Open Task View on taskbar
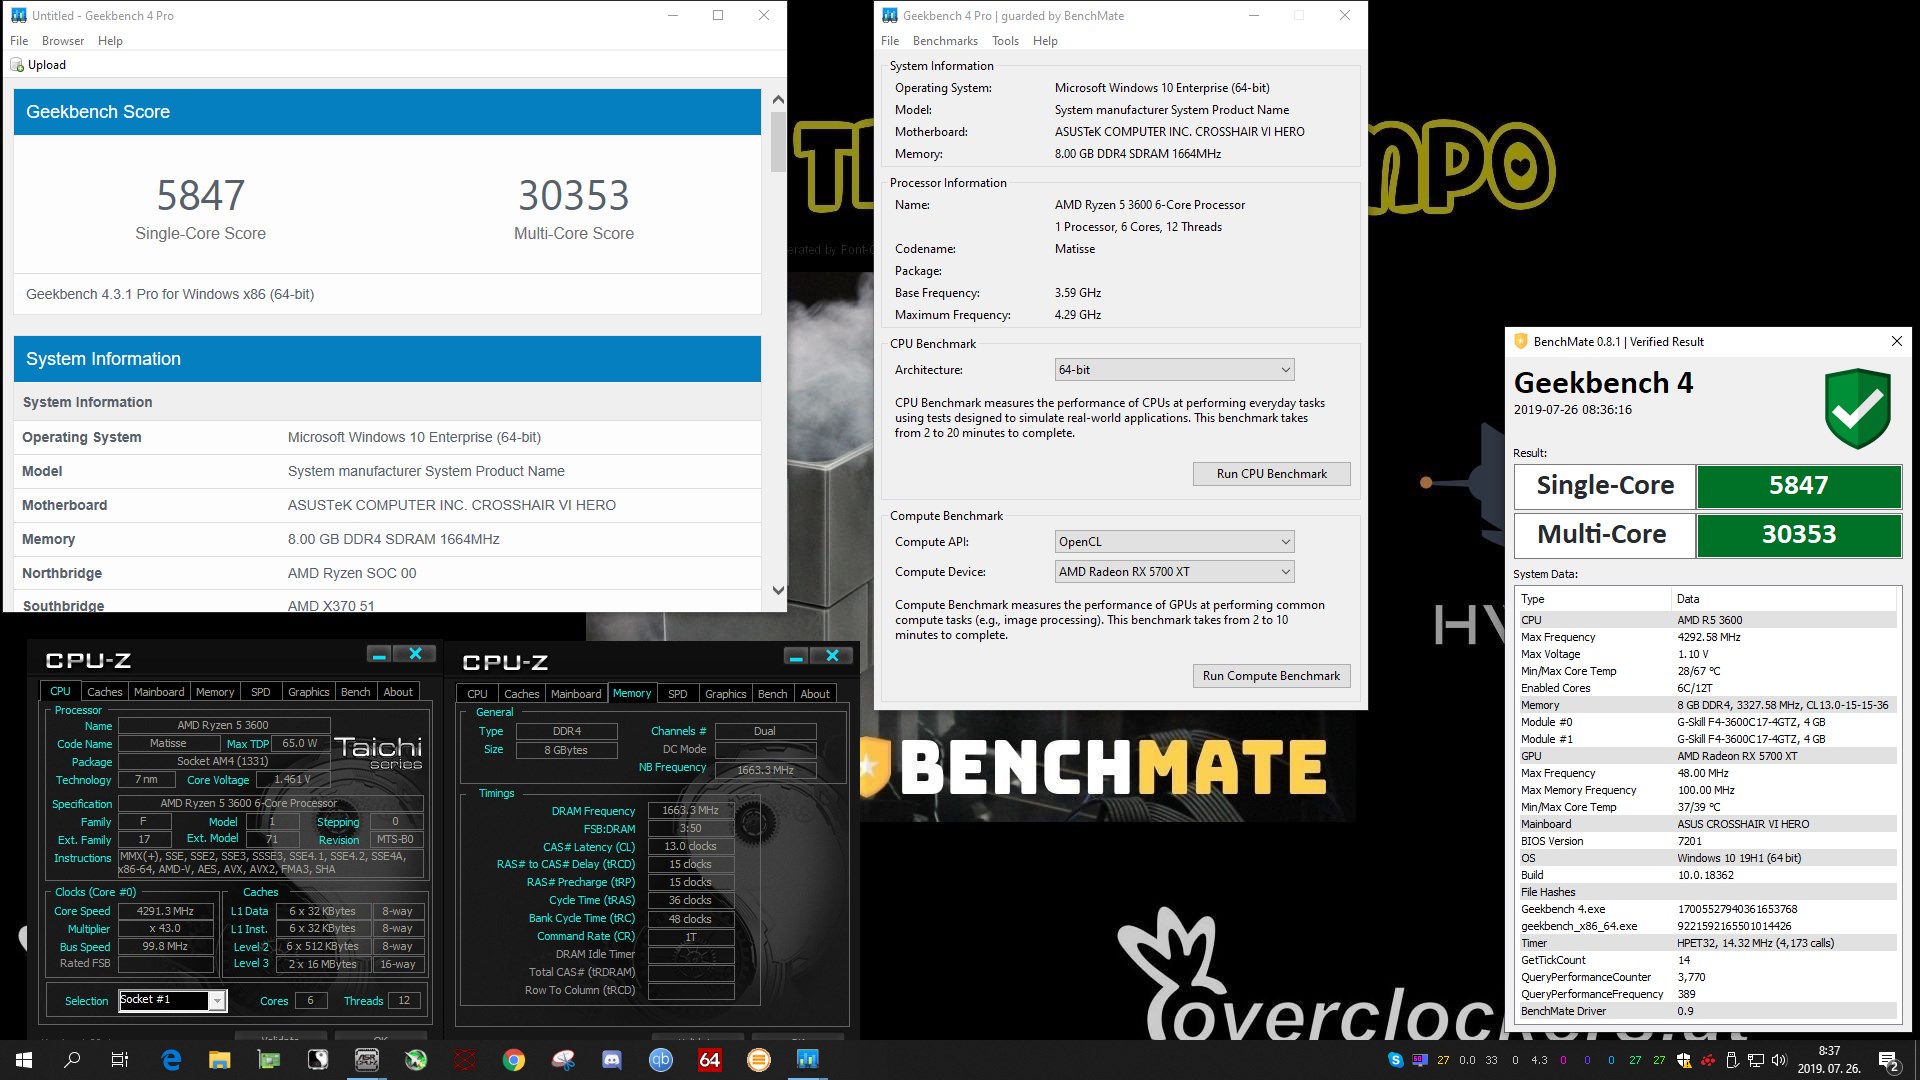This screenshot has width=1920, height=1080. click(120, 1060)
